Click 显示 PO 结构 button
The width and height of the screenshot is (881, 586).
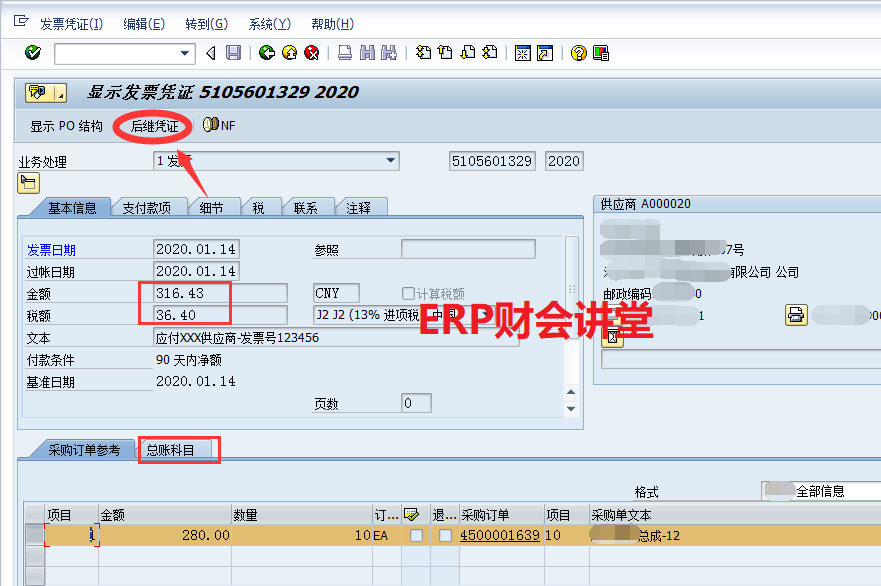[x=66, y=126]
